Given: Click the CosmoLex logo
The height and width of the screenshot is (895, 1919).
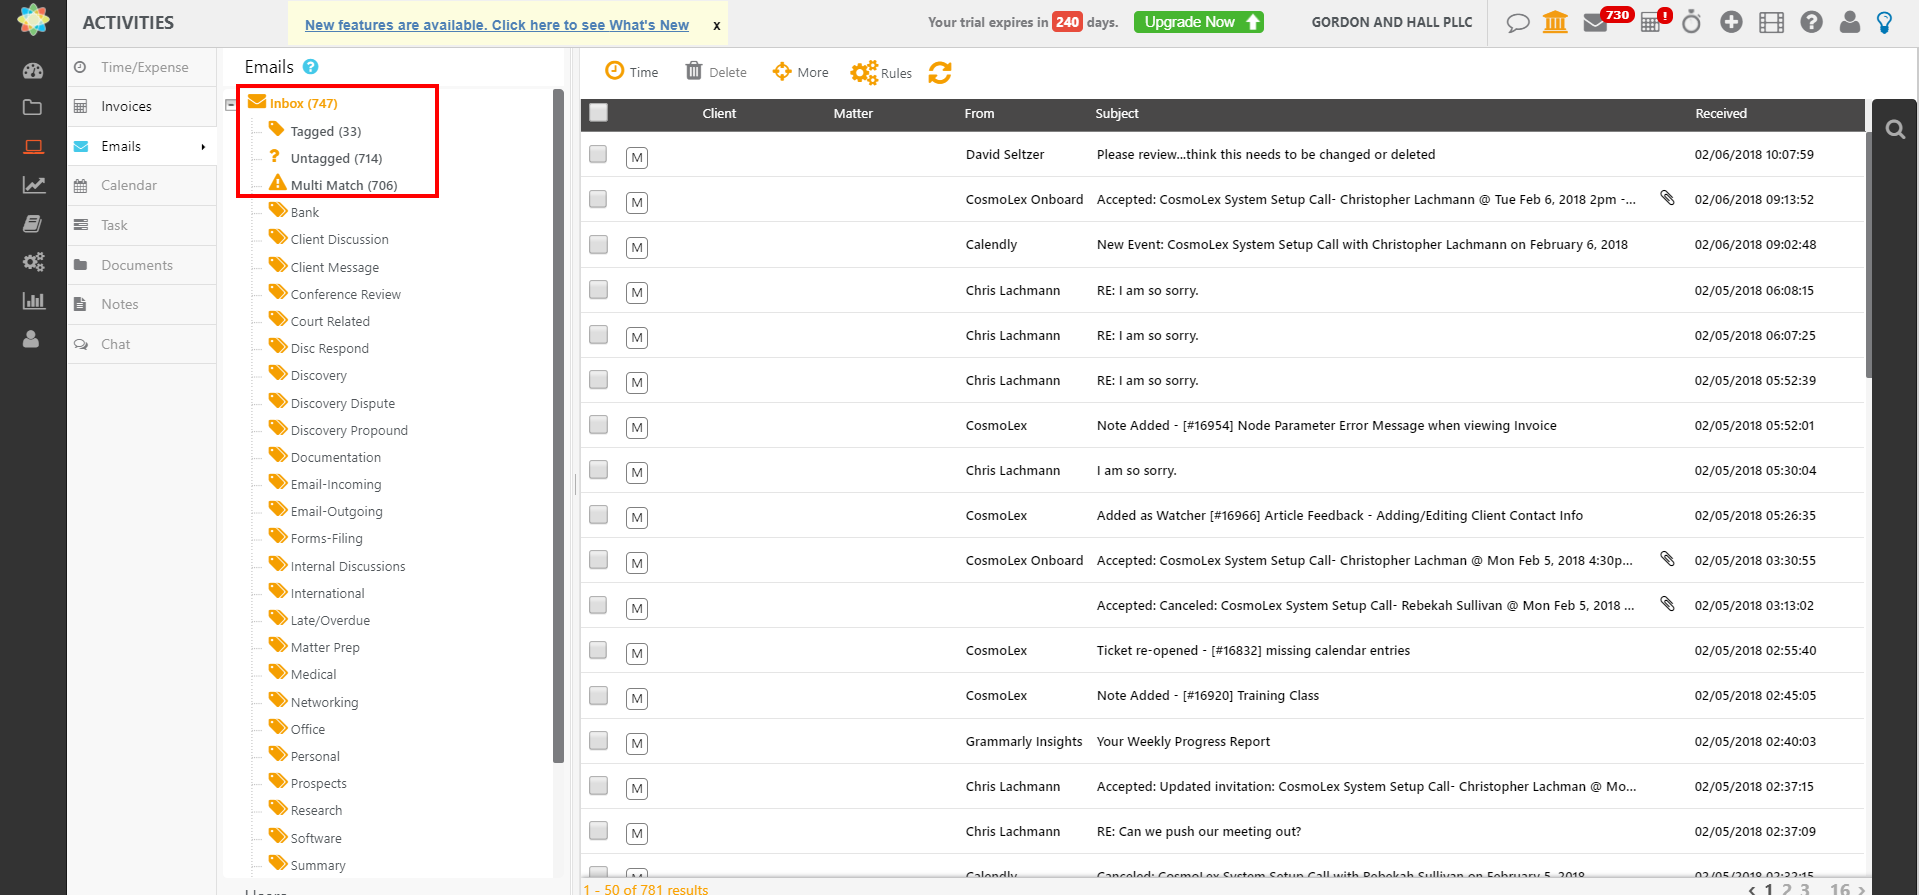Looking at the screenshot, I should coord(33,20).
